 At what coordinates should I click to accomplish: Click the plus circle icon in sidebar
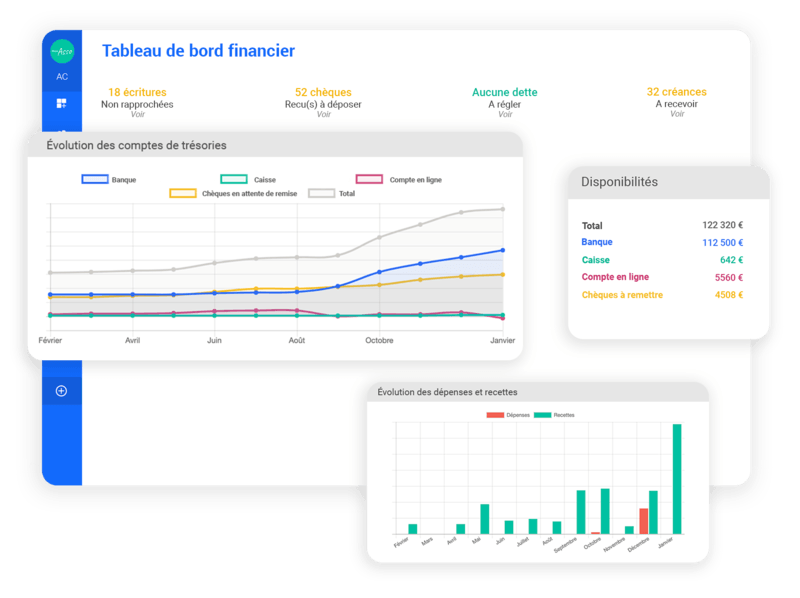[61, 391]
